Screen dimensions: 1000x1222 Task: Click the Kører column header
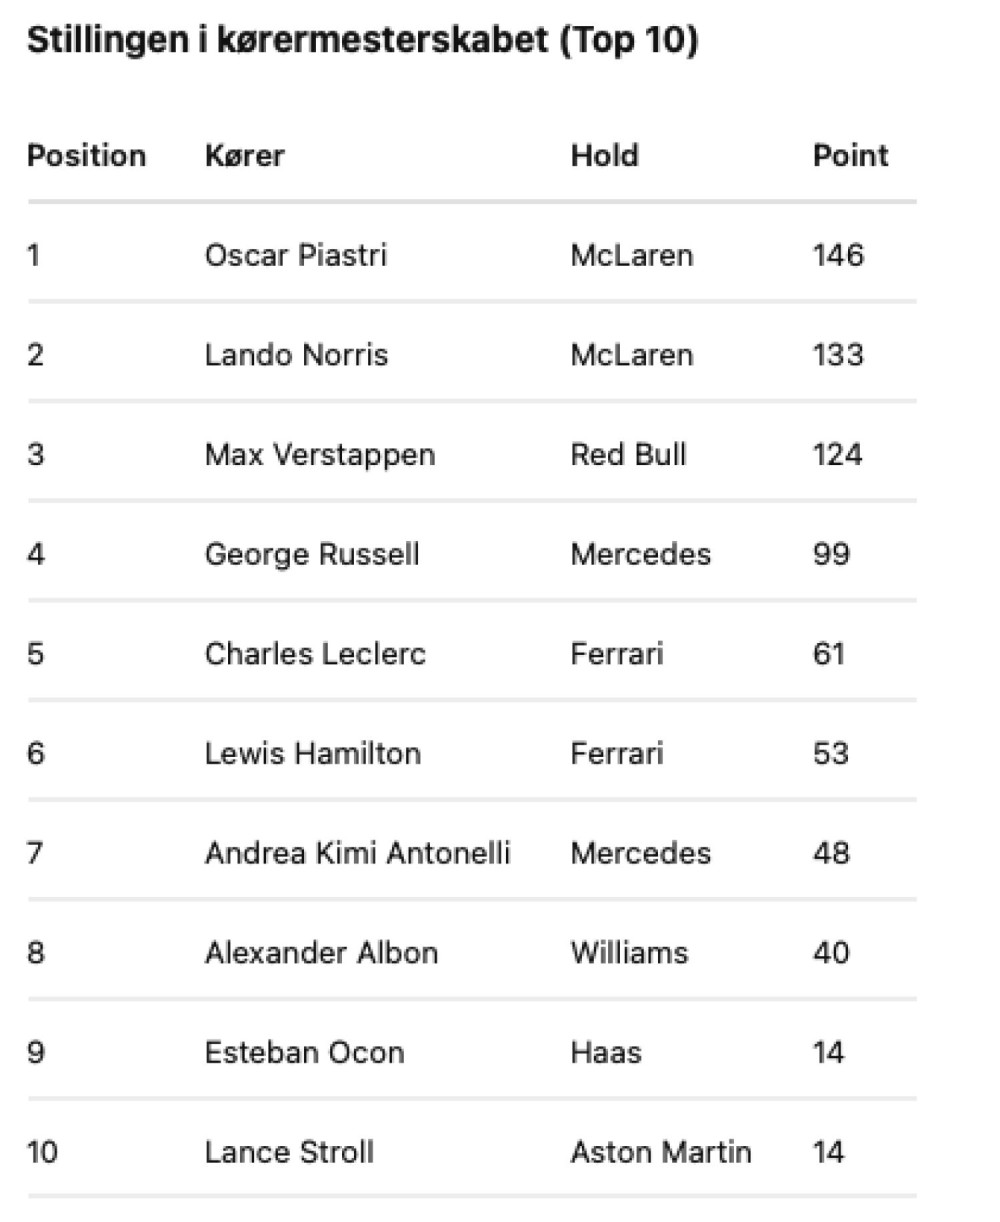pyautogui.click(x=245, y=156)
